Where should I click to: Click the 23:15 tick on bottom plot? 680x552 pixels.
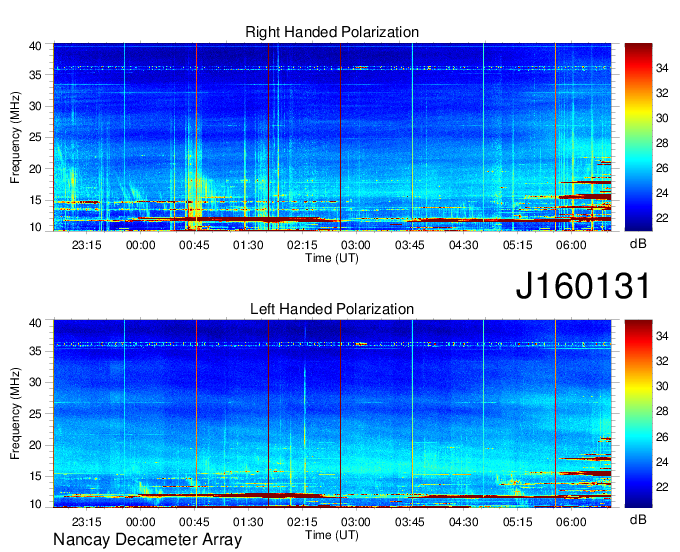click(87, 522)
